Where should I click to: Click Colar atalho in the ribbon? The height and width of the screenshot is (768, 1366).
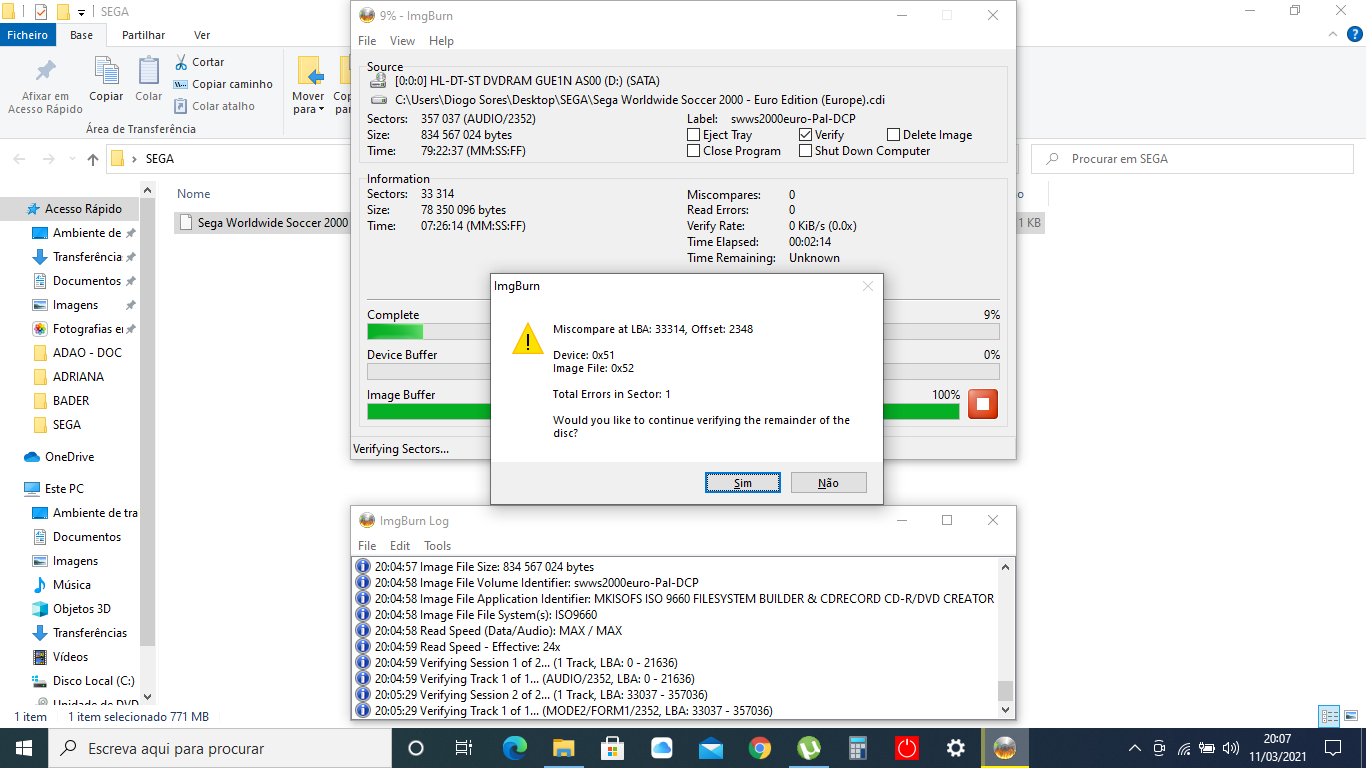(x=214, y=106)
